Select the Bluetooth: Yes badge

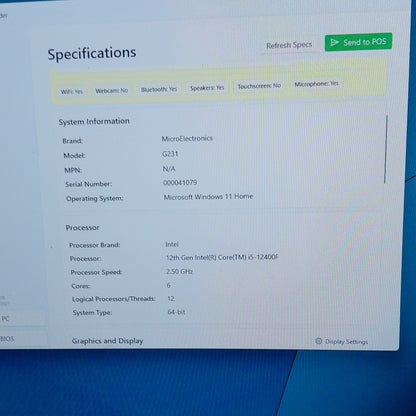click(x=159, y=89)
